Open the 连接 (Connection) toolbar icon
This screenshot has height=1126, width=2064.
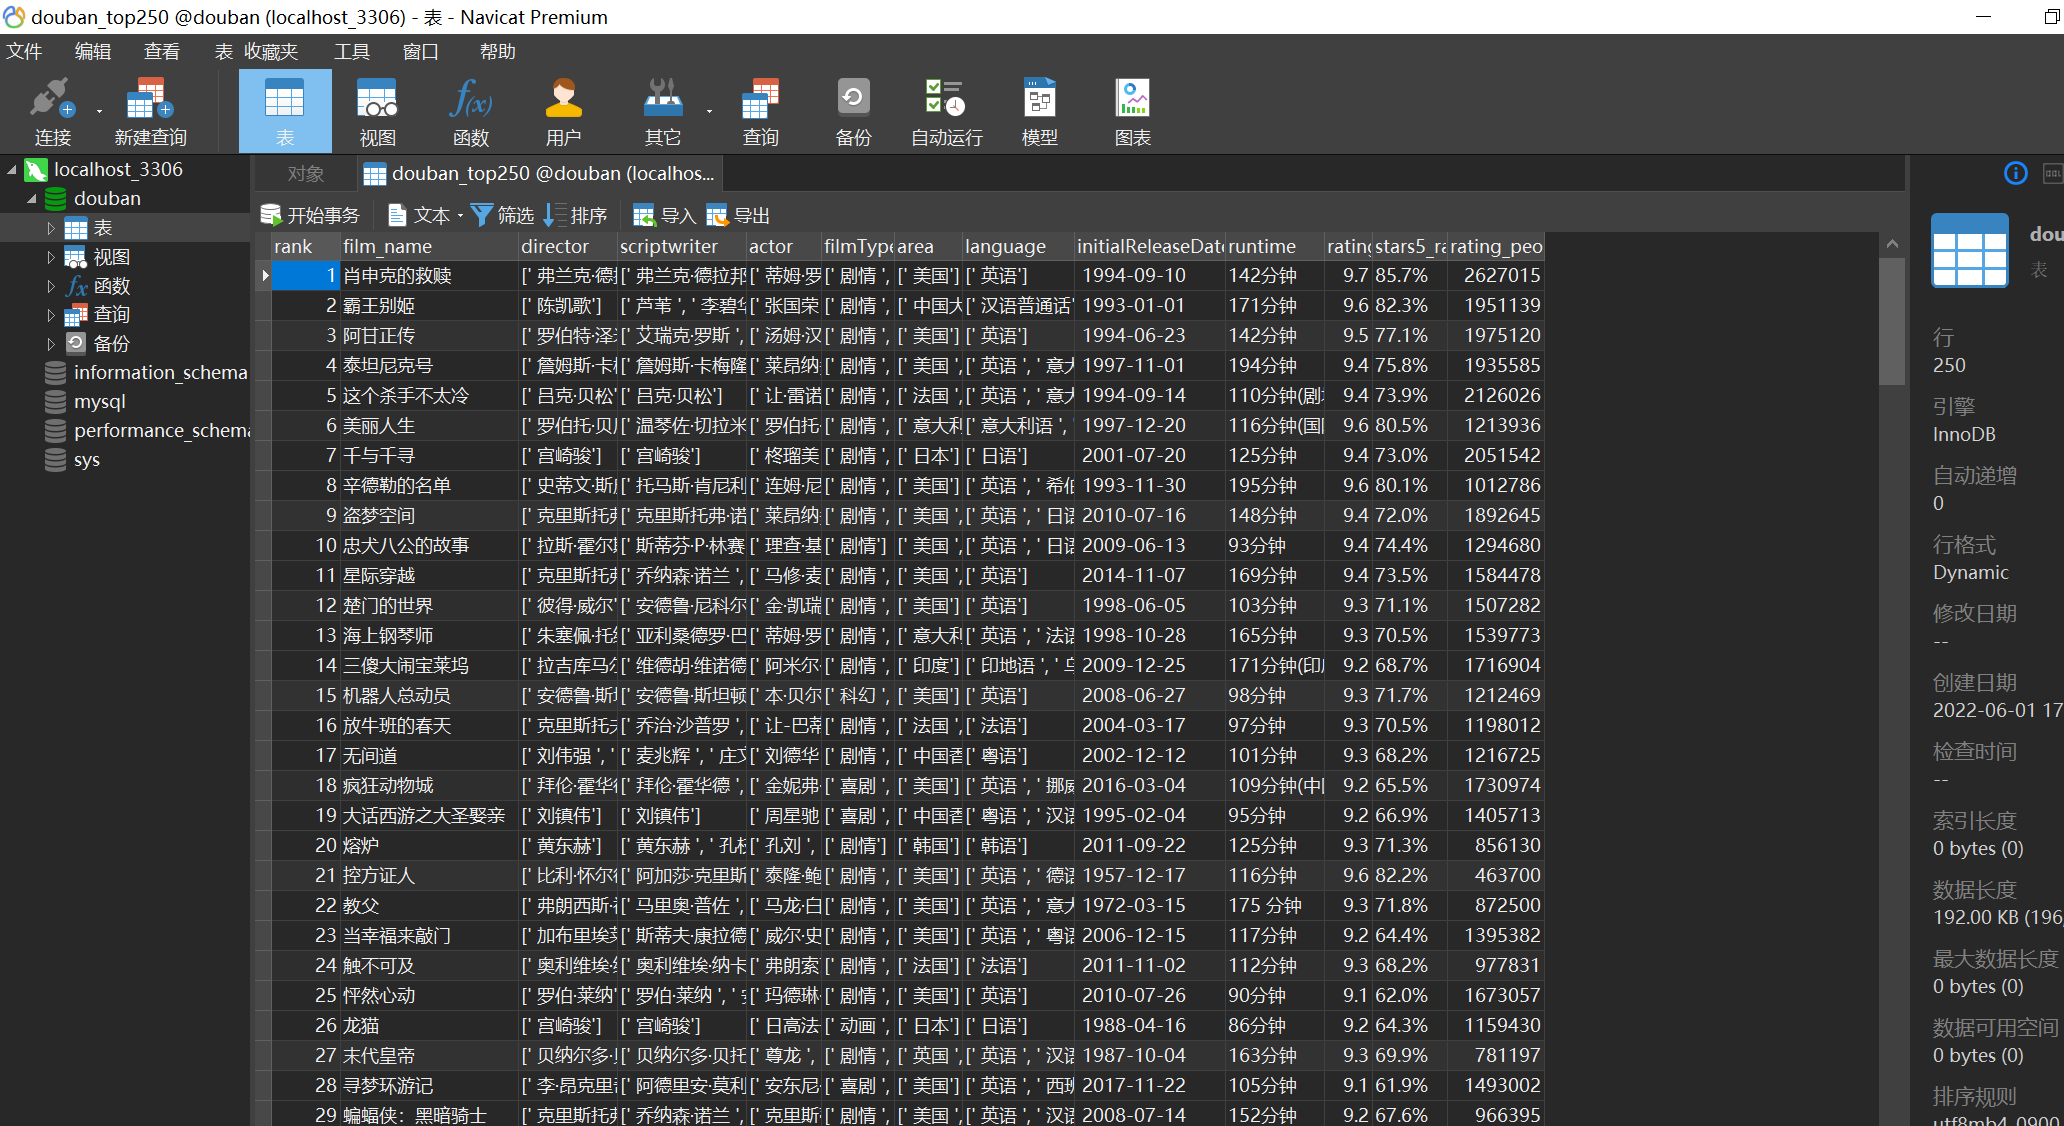click(x=52, y=112)
